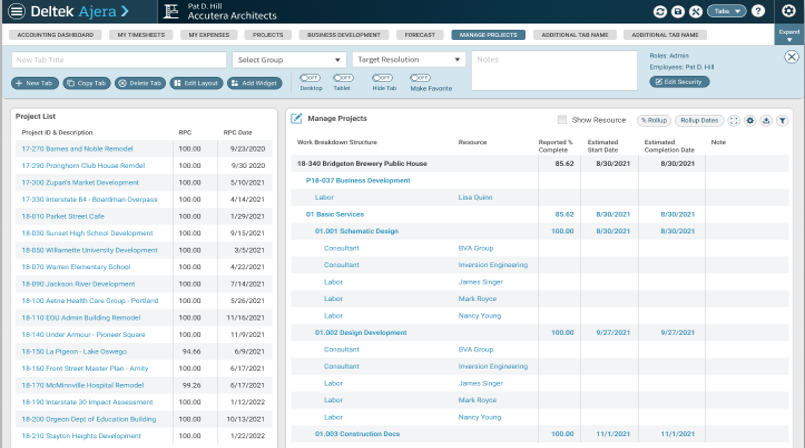Click the widget download/export icon

tap(766, 120)
